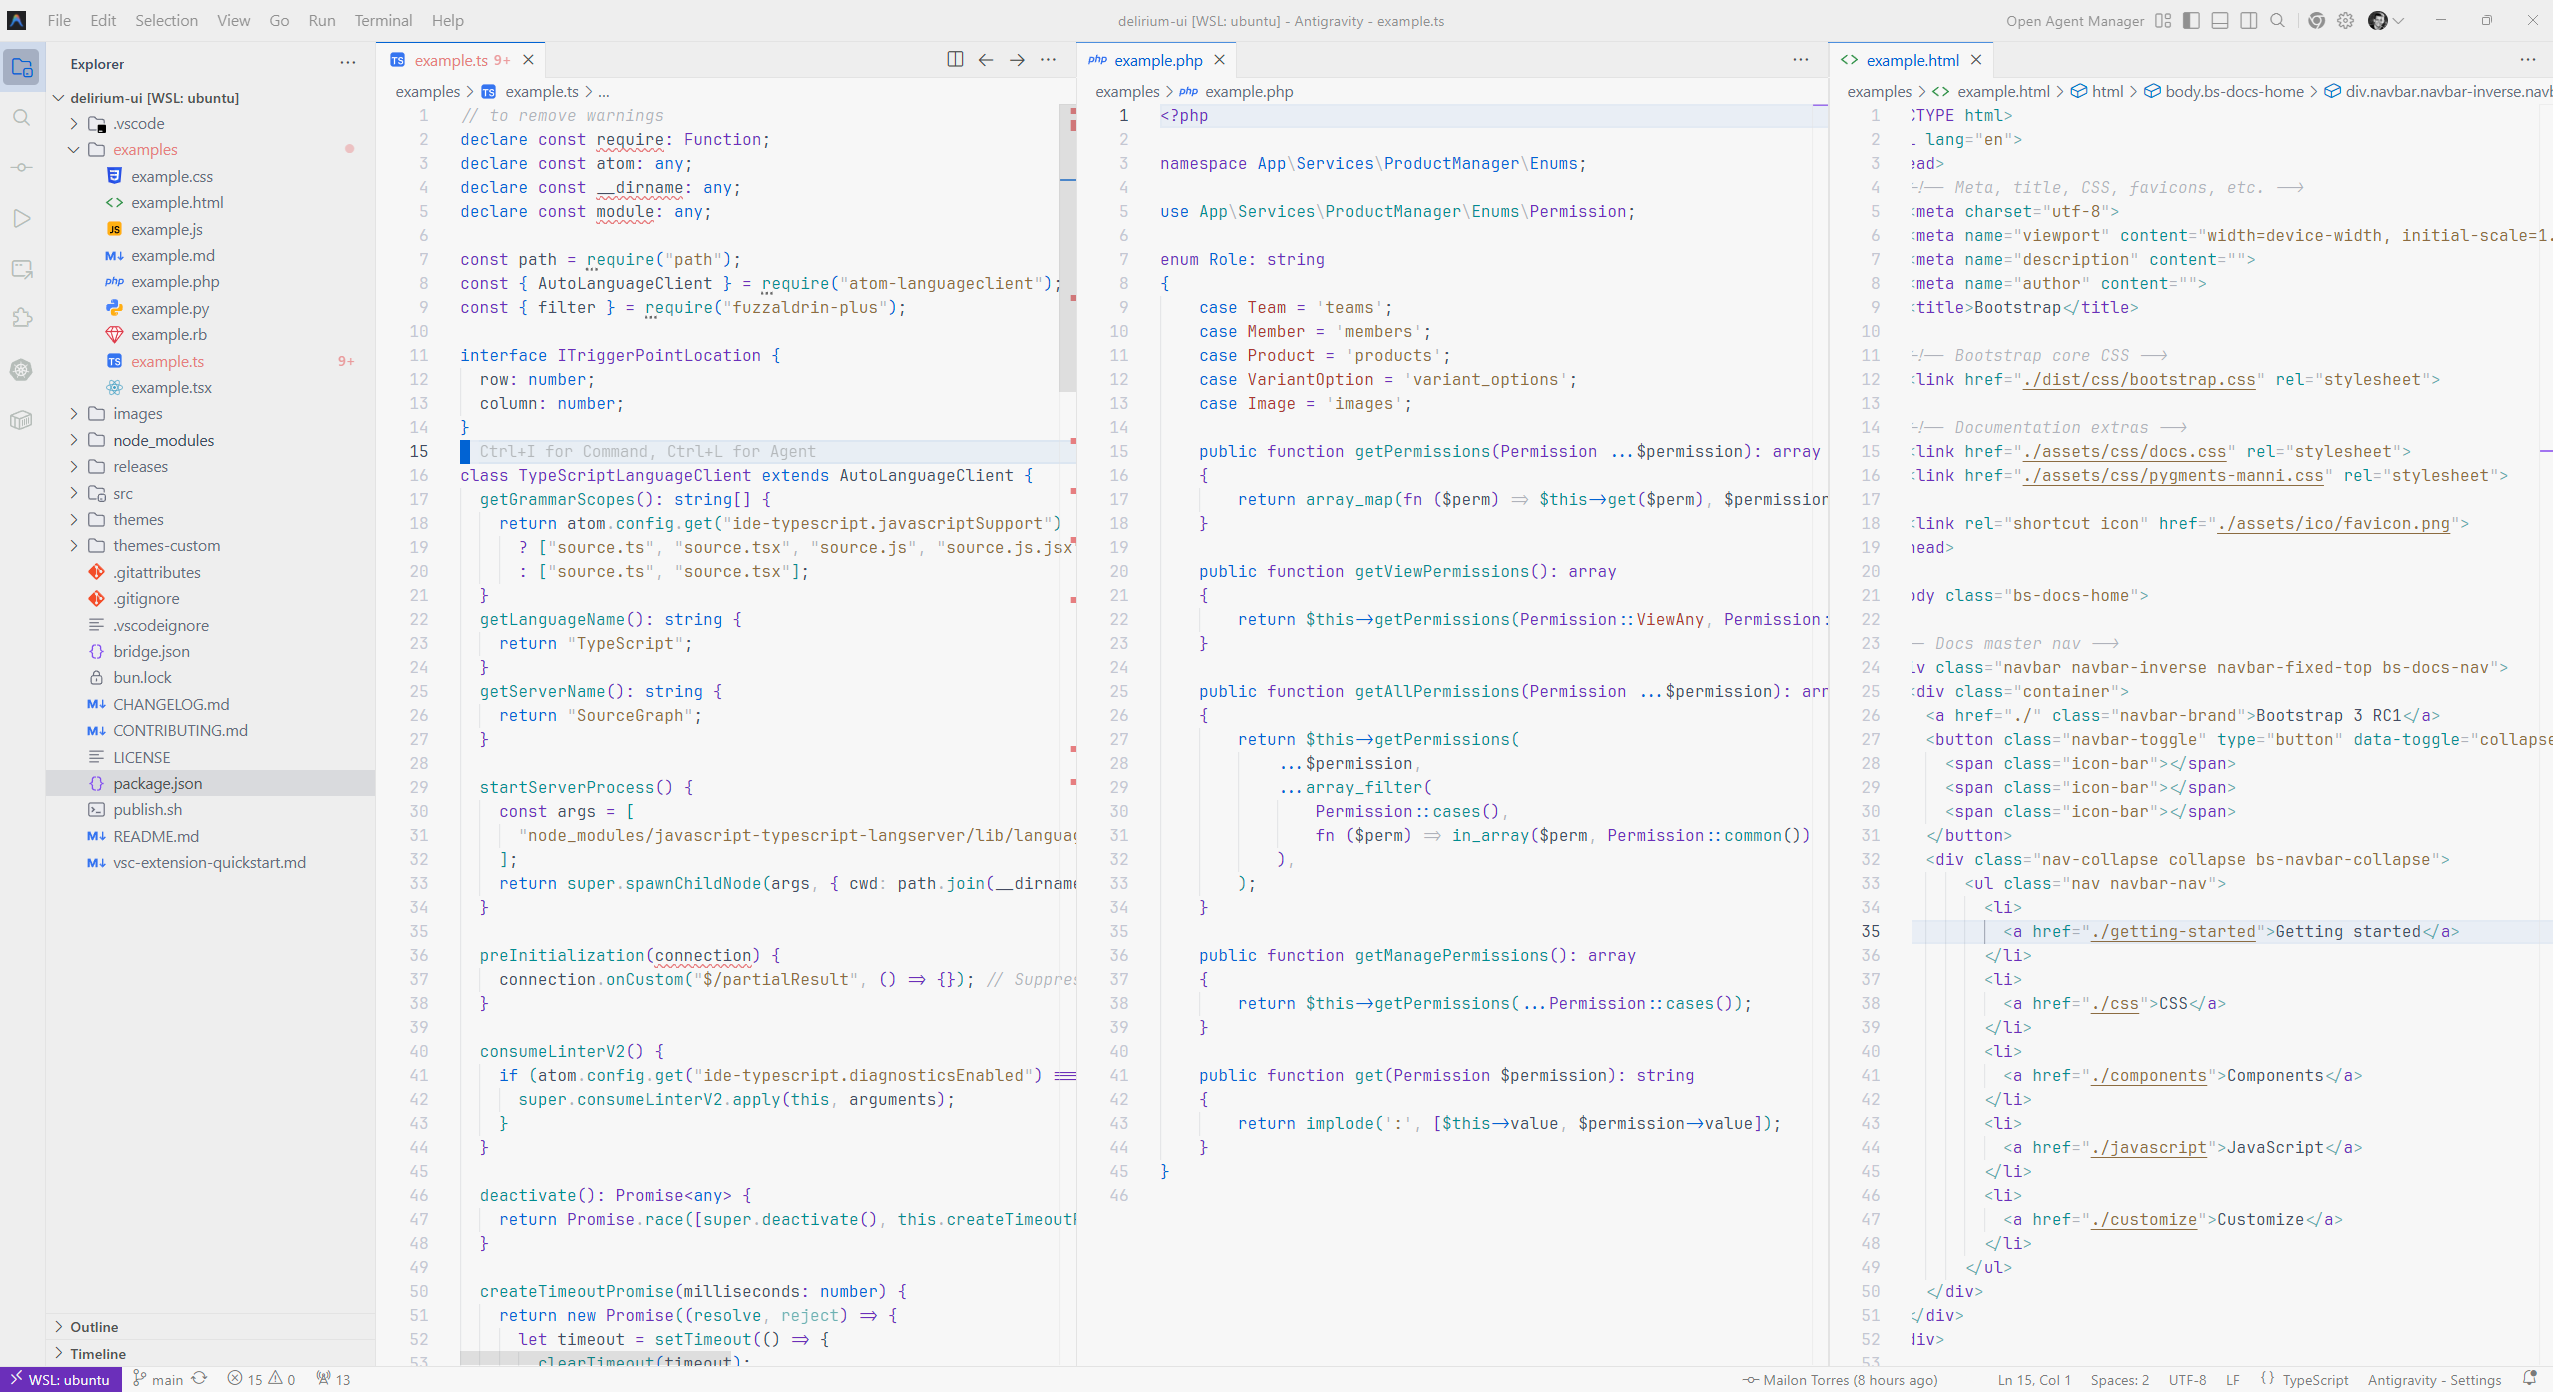Screen dimensions: 2553x1392
Task: Toggle the bottom panel visibility
Action: [x=2220, y=21]
